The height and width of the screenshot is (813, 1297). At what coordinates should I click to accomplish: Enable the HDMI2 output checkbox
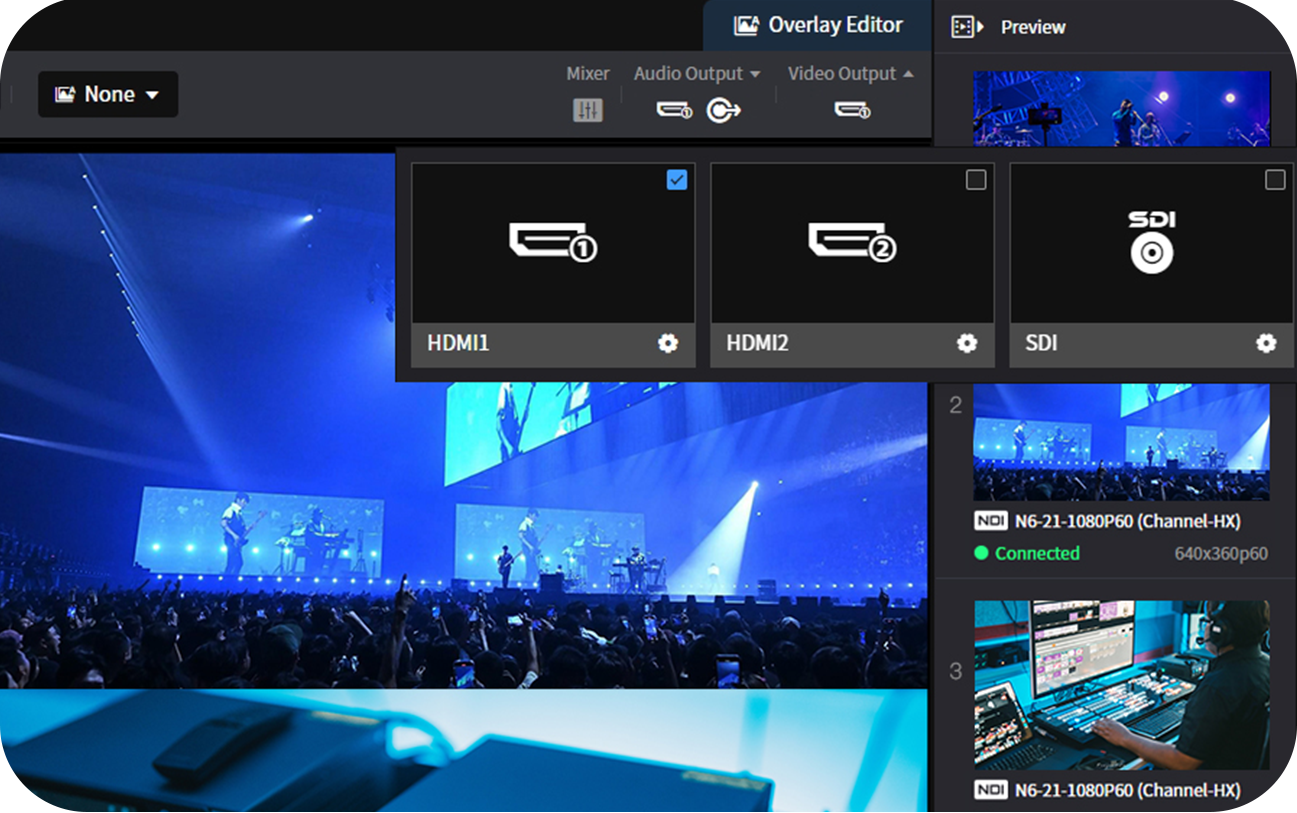pos(976,180)
